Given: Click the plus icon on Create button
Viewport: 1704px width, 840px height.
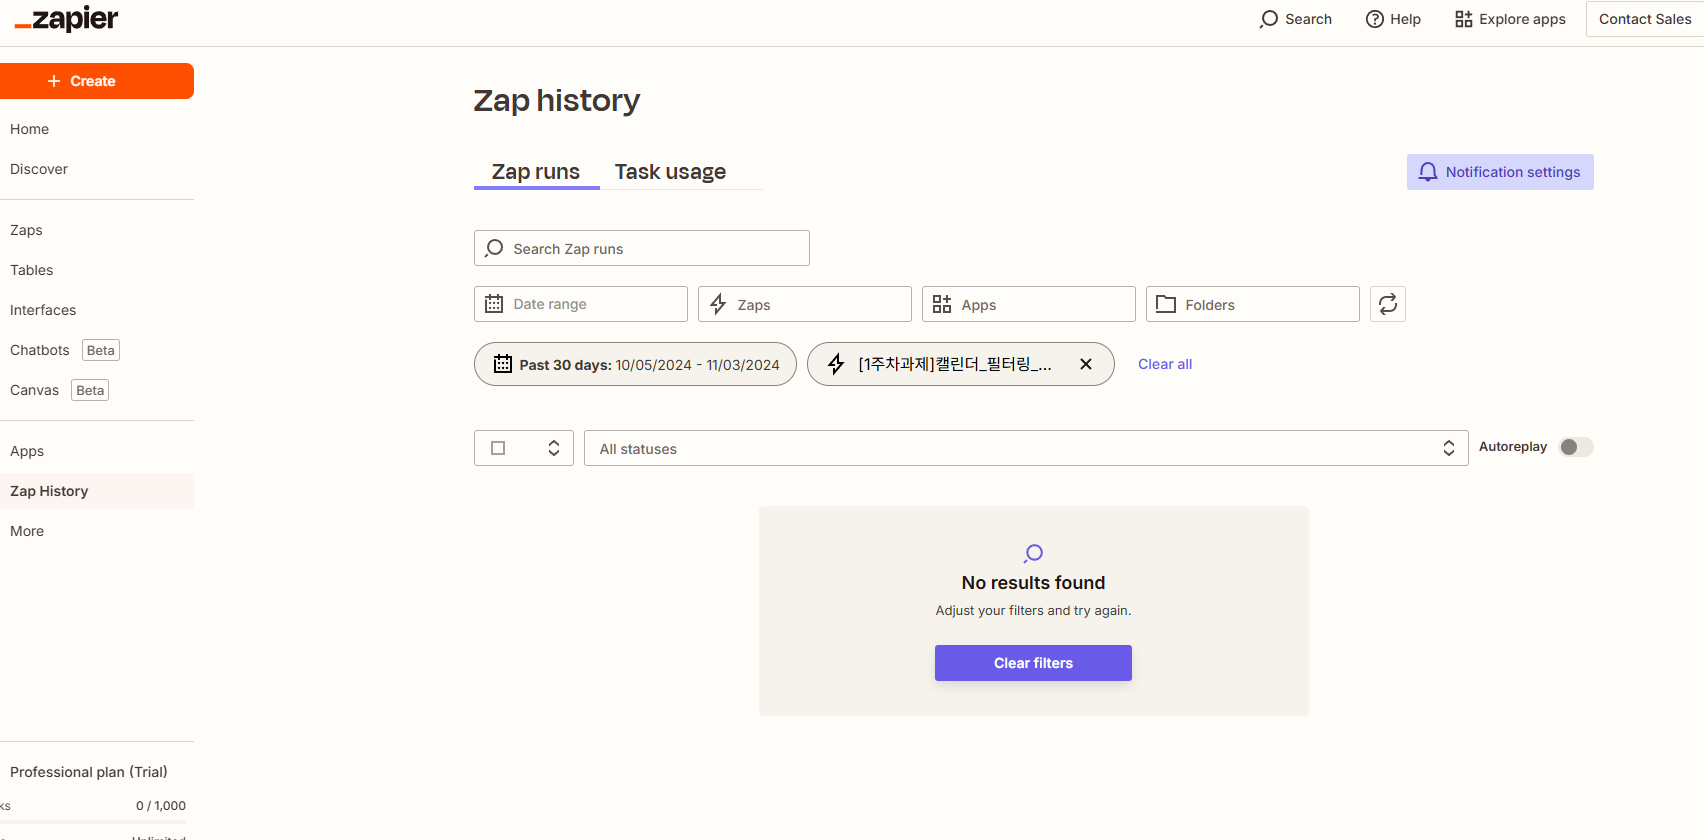Looking at the screenshot, I should (54, 81).
